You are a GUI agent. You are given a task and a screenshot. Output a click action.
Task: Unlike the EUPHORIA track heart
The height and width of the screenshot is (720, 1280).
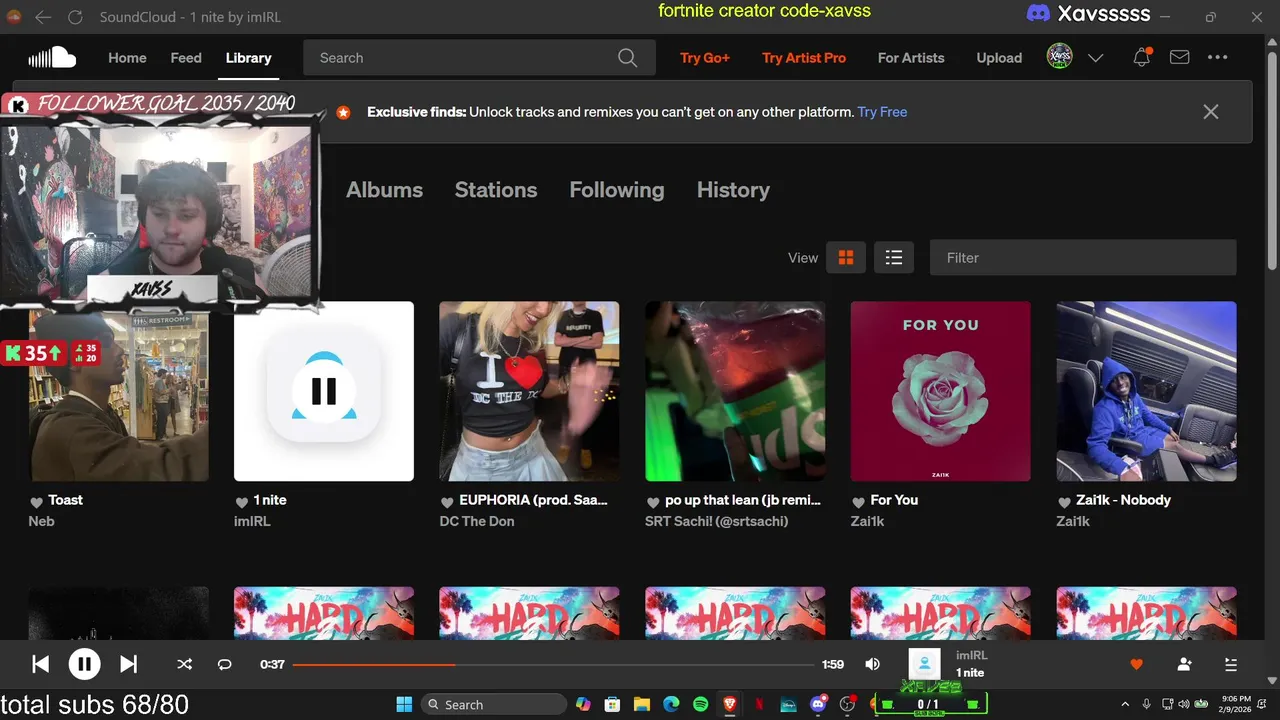coord(447,502)
